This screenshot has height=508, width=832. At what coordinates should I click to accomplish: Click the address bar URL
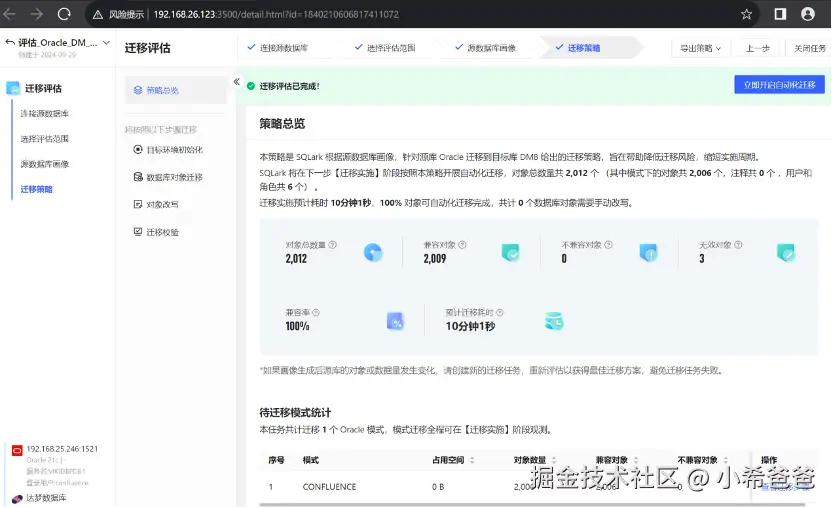click(276, 14)
